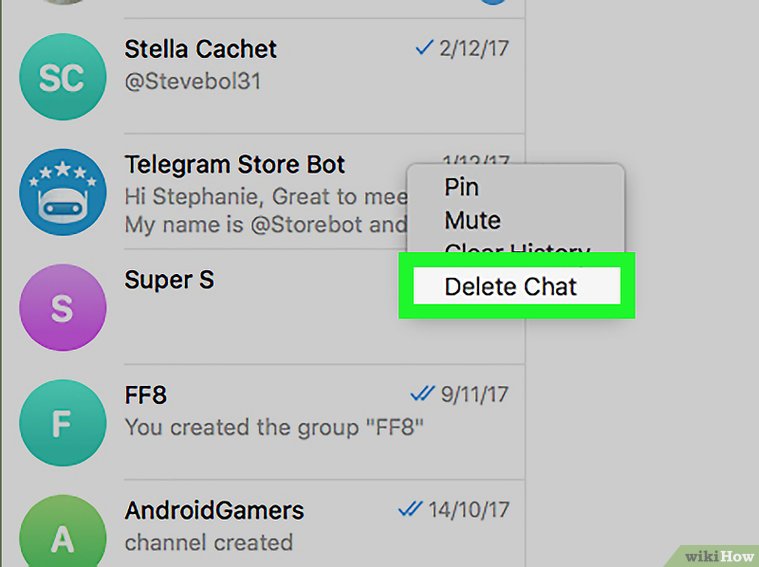Viewport: 759px width, 567px height.
Task: Select the purple Super S avatar
Action: tap(62, 306)
